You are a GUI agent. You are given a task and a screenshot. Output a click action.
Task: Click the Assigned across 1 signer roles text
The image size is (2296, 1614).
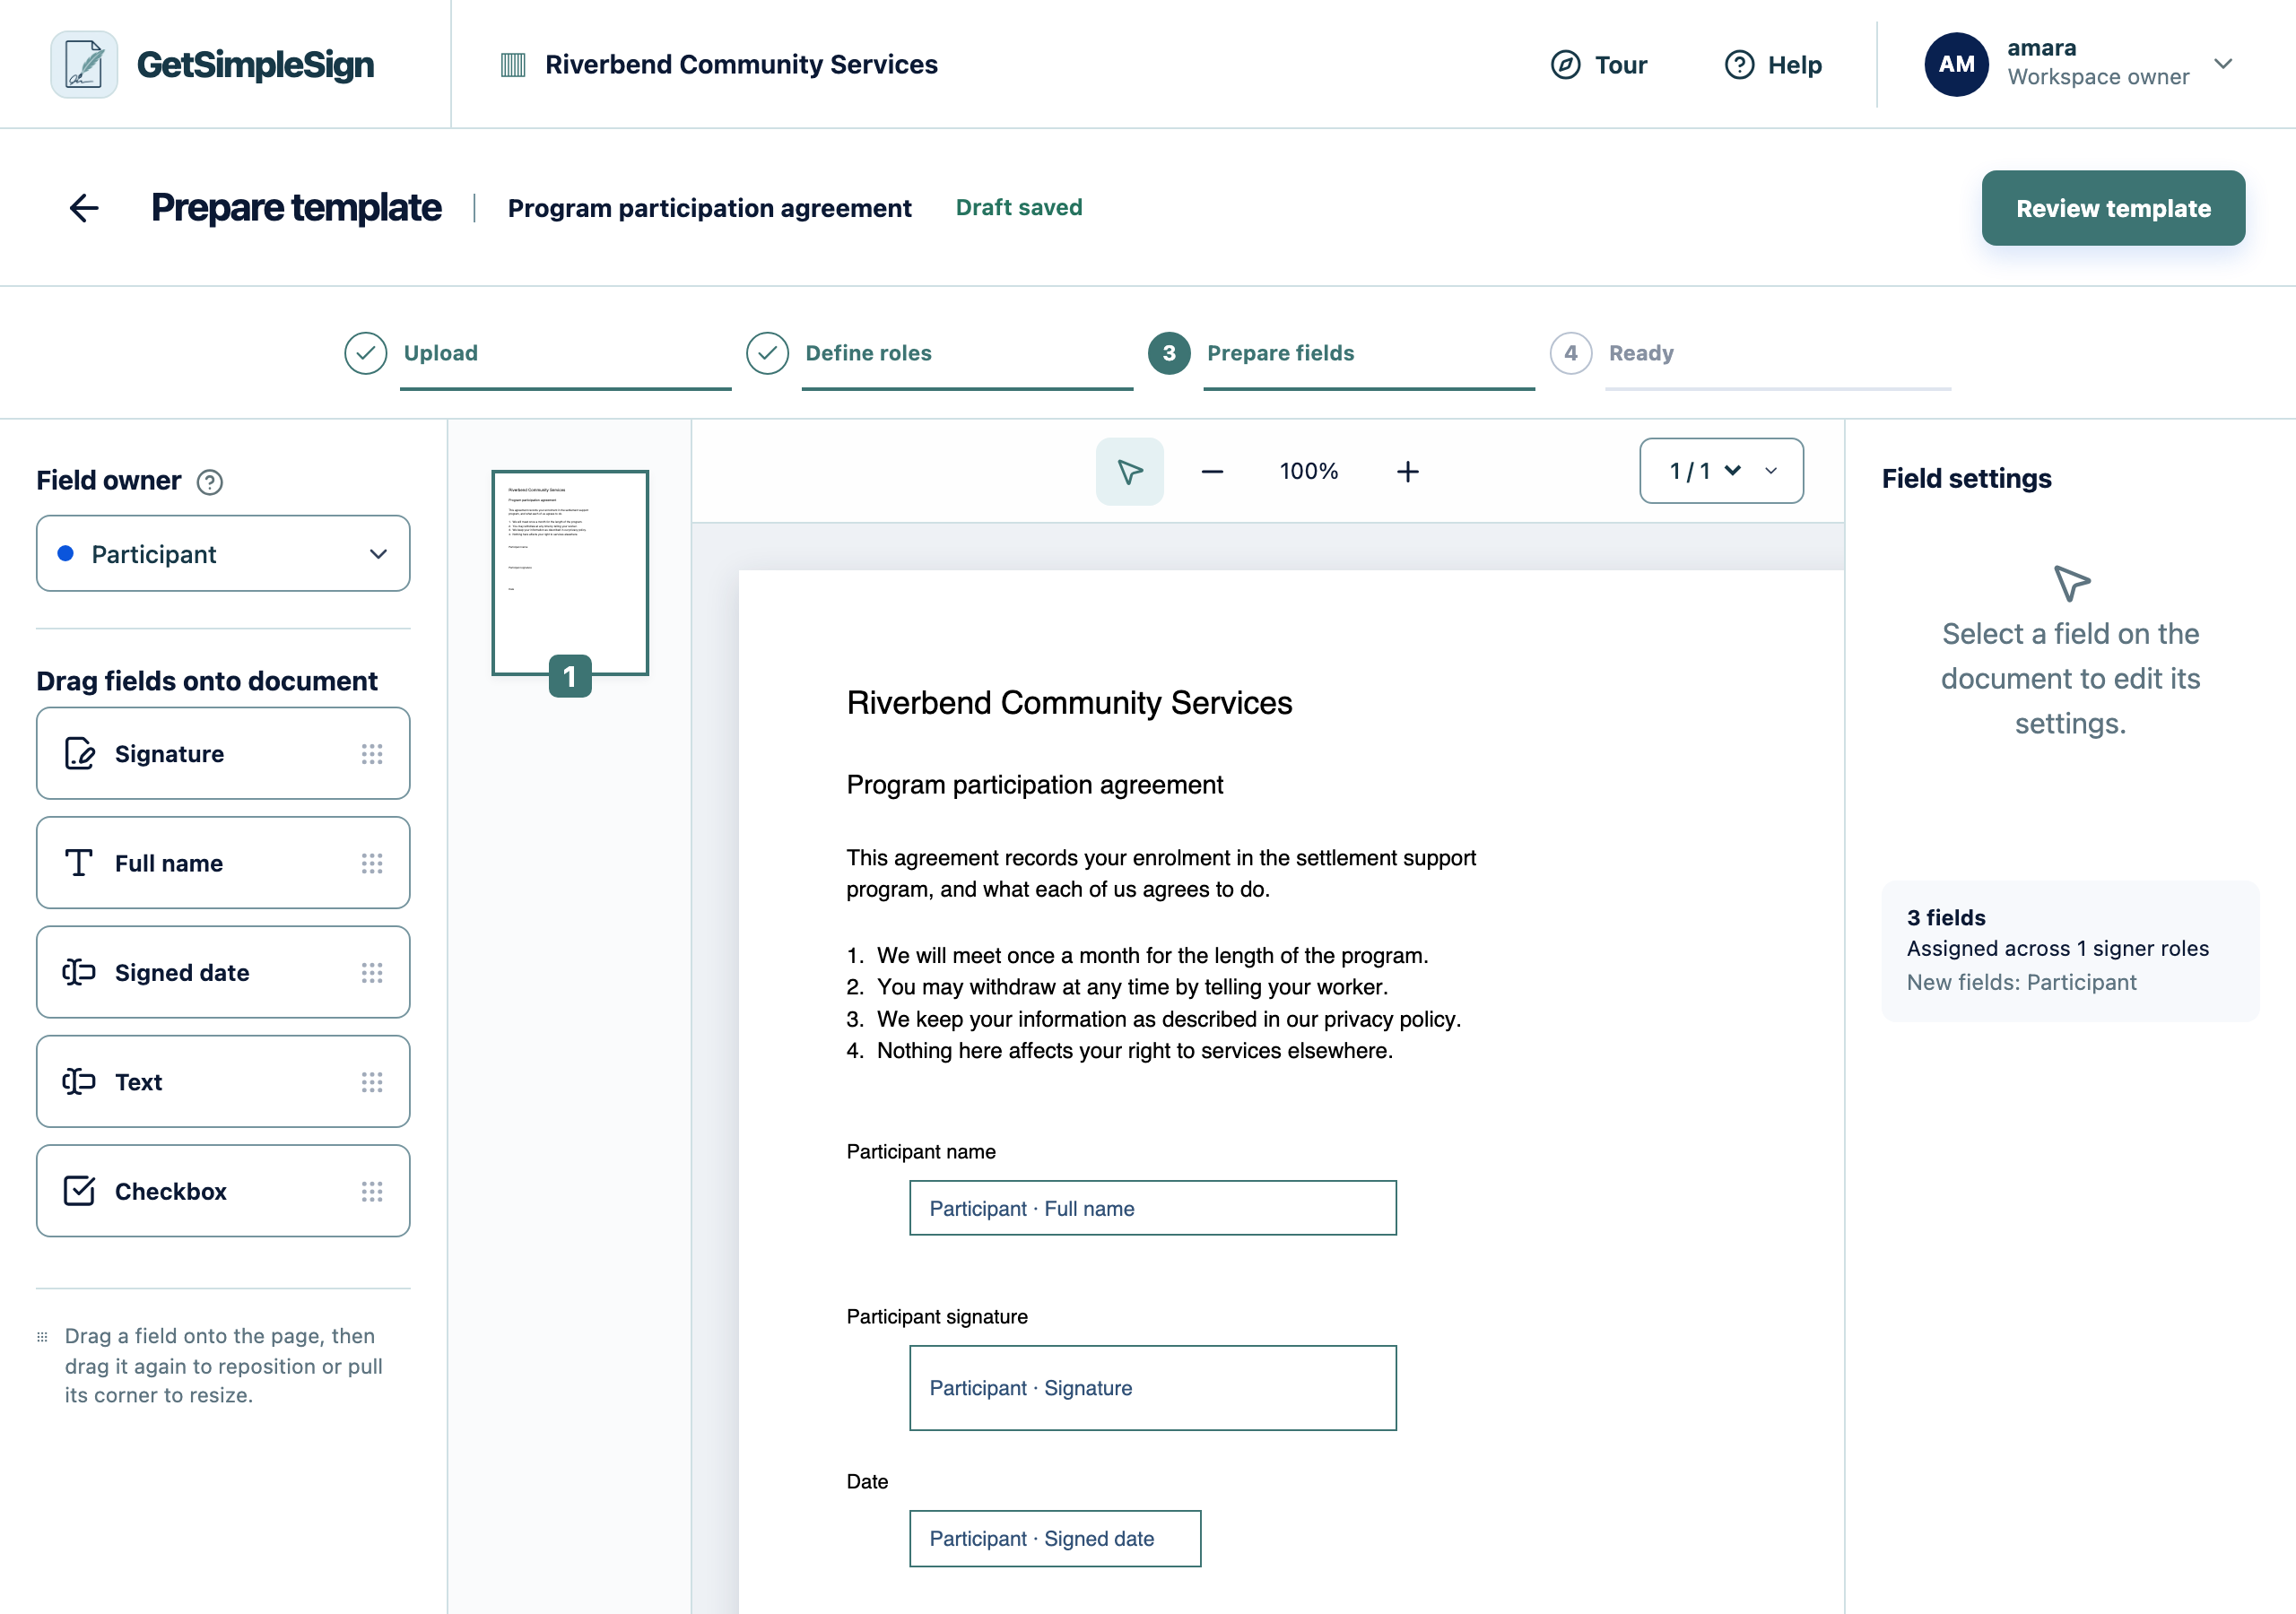2057,948
